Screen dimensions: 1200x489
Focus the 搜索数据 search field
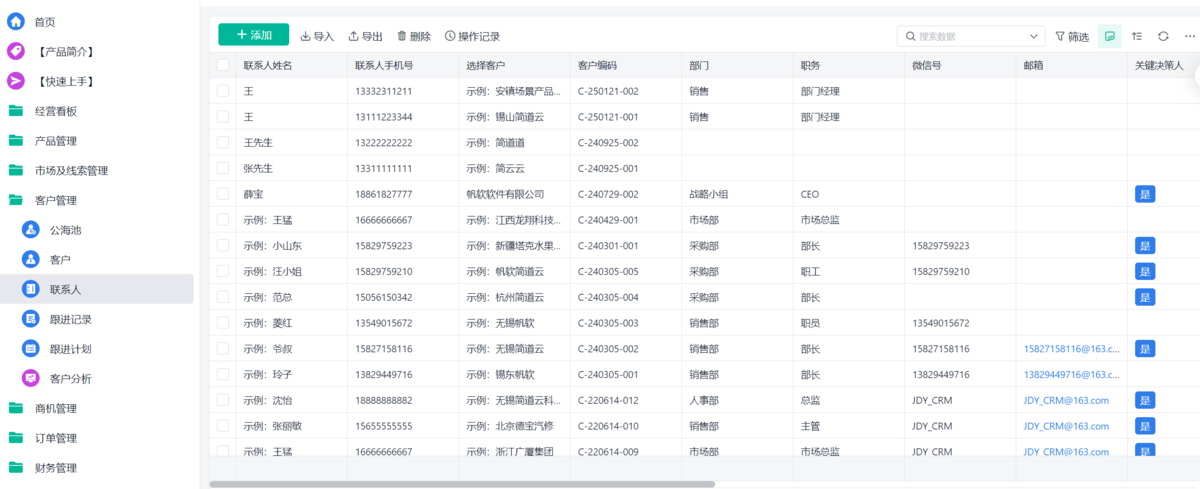(x=971, y=36)
